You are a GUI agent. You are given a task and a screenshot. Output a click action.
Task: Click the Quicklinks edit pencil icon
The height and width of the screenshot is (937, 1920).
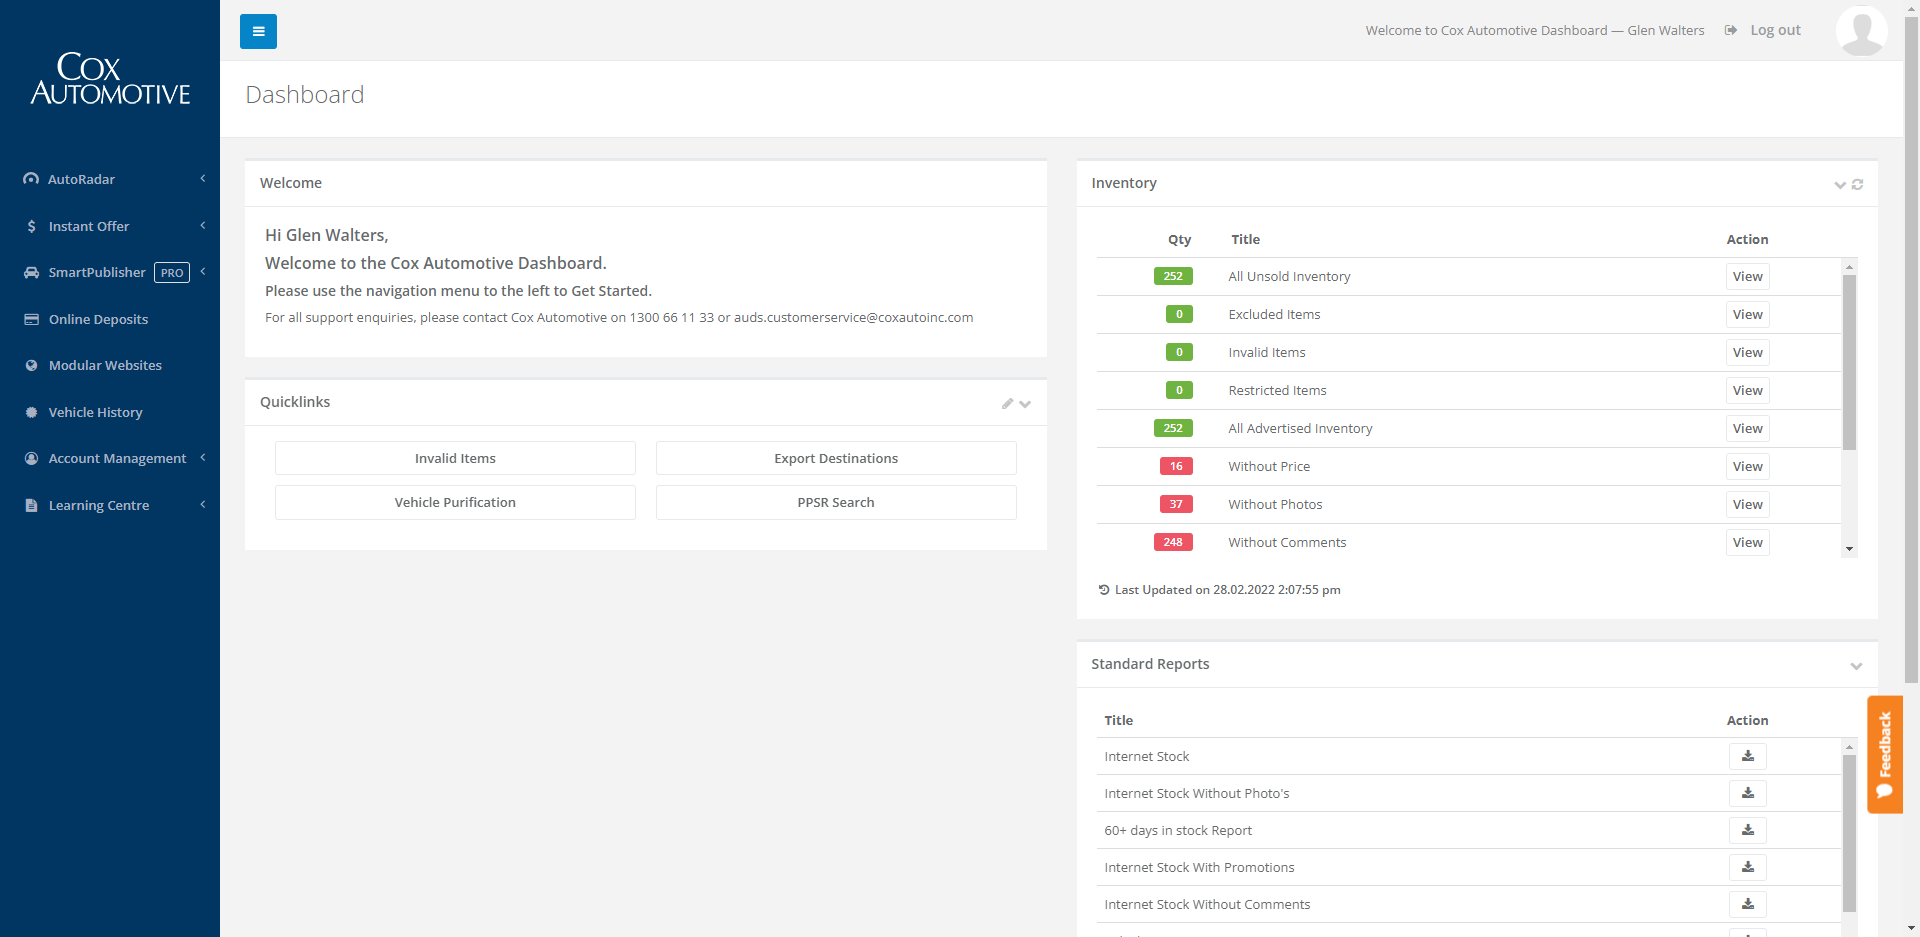click(1007, 403)
